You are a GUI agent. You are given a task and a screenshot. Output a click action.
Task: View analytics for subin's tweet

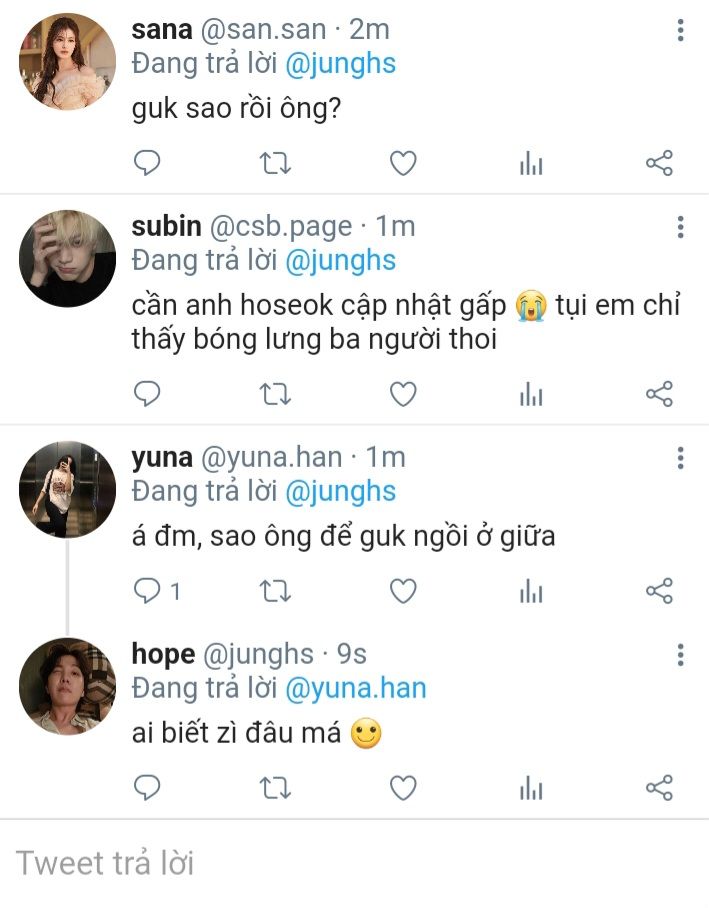coord(531,394)
